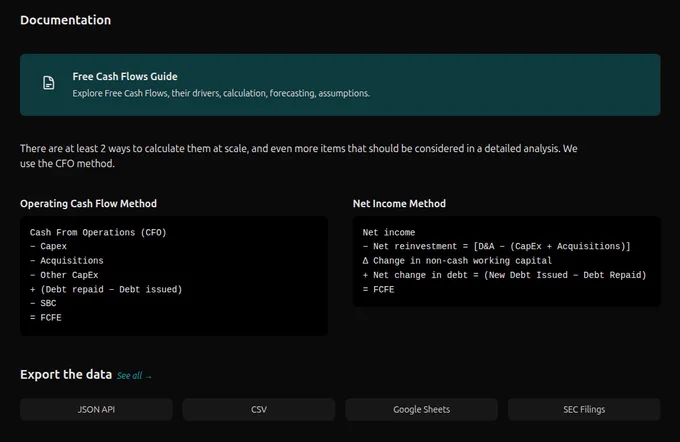
Task: Follow the 'See all' link
Action: 134,376
